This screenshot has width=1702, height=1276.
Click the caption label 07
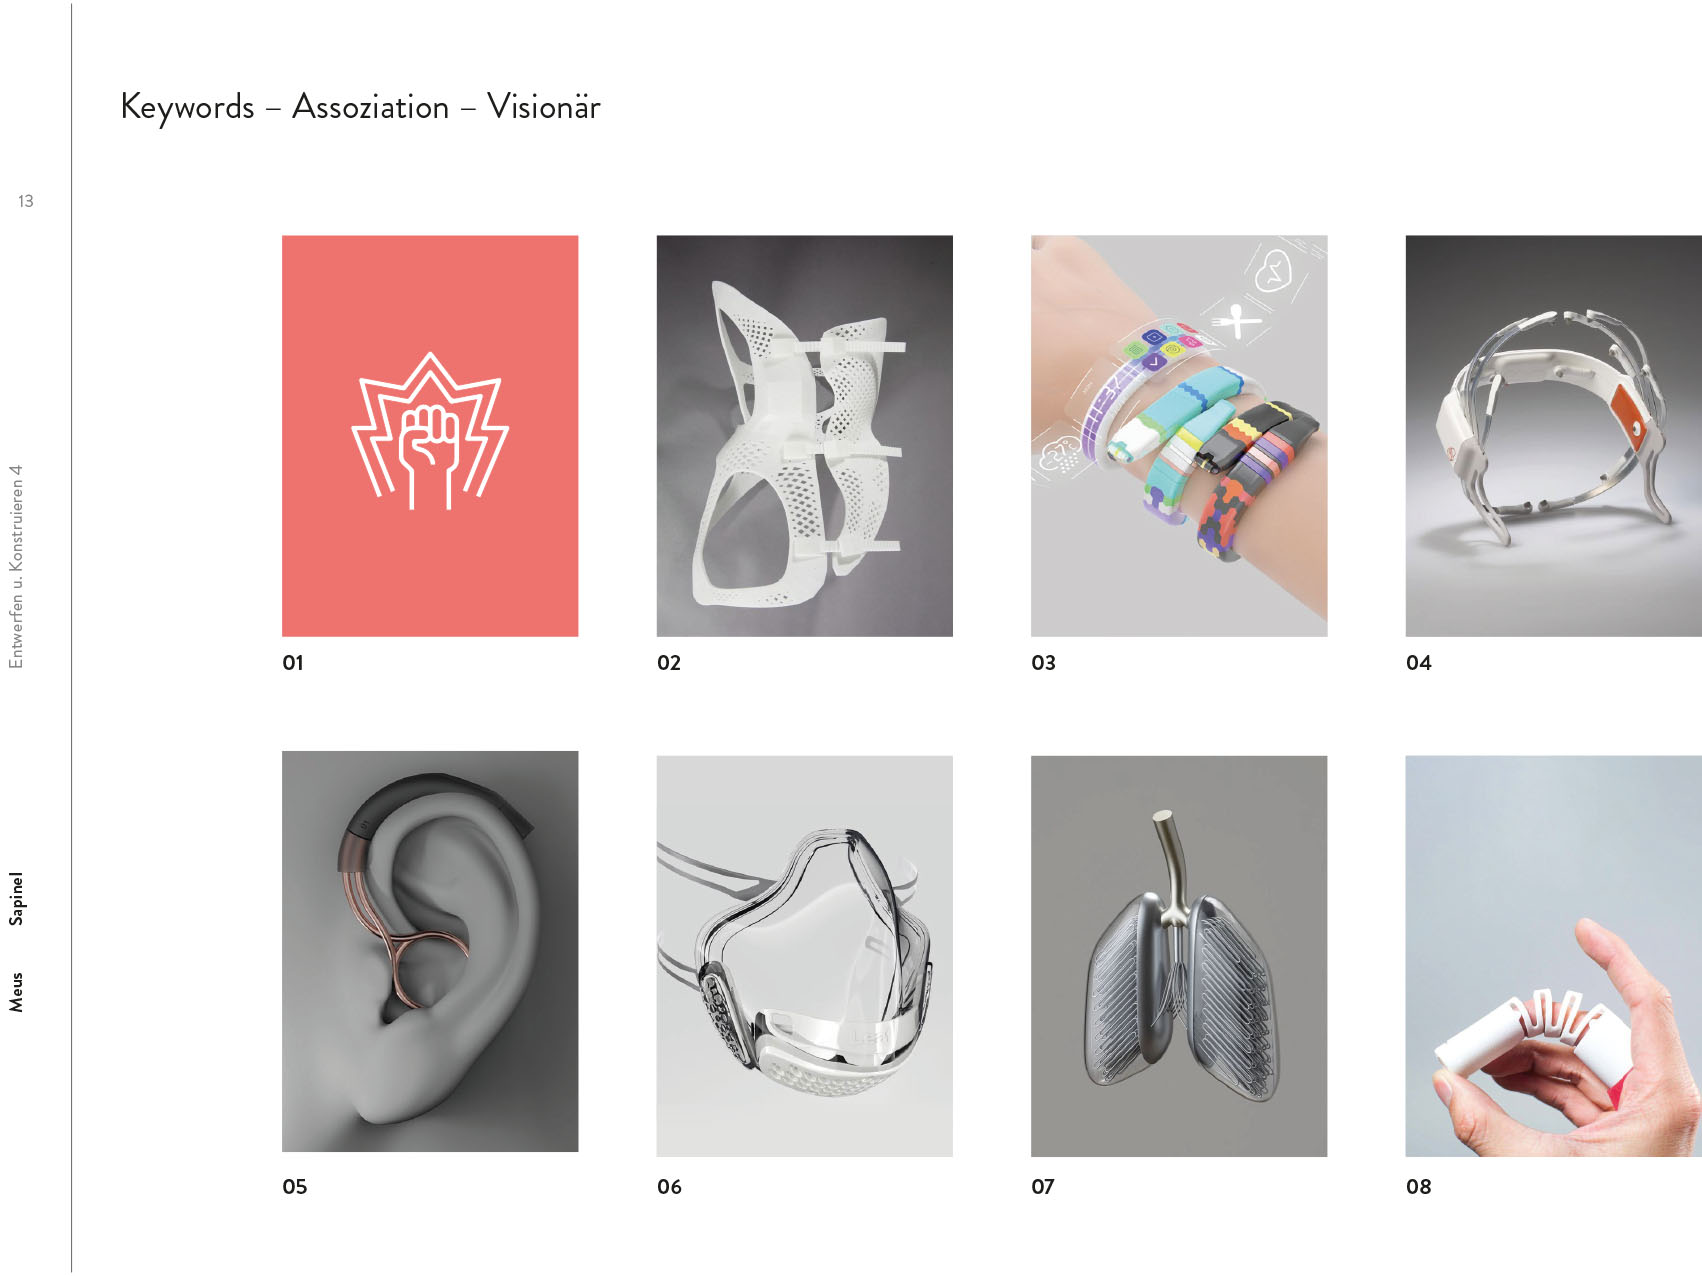click(1043, 1187)
